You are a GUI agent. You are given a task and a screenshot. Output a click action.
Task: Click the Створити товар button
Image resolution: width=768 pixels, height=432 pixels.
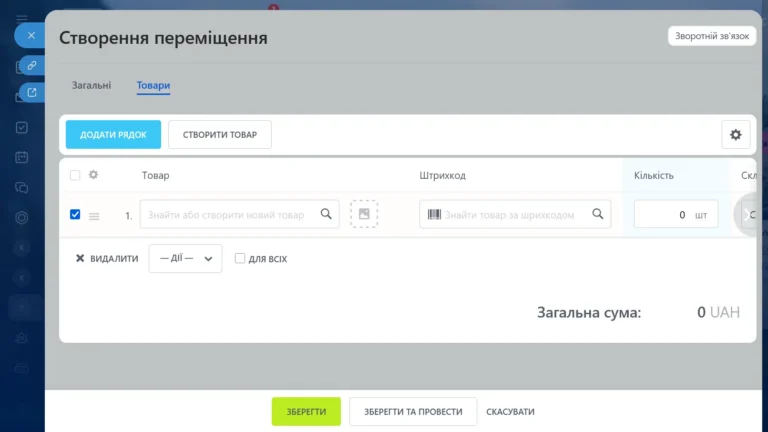tap(220, 135)
